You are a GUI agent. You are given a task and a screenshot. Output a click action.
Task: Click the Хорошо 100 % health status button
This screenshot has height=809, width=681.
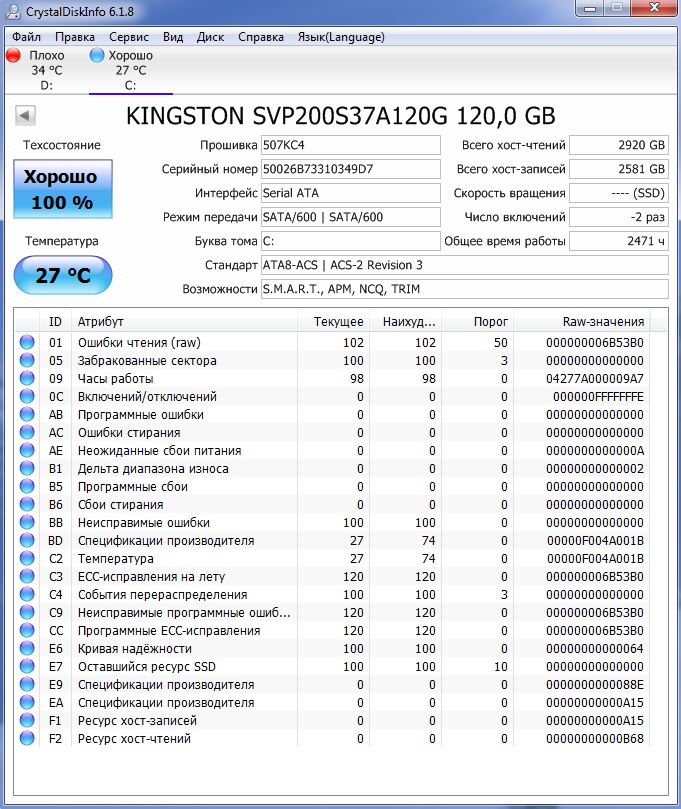pyautogui.click(x=62, y=189)
